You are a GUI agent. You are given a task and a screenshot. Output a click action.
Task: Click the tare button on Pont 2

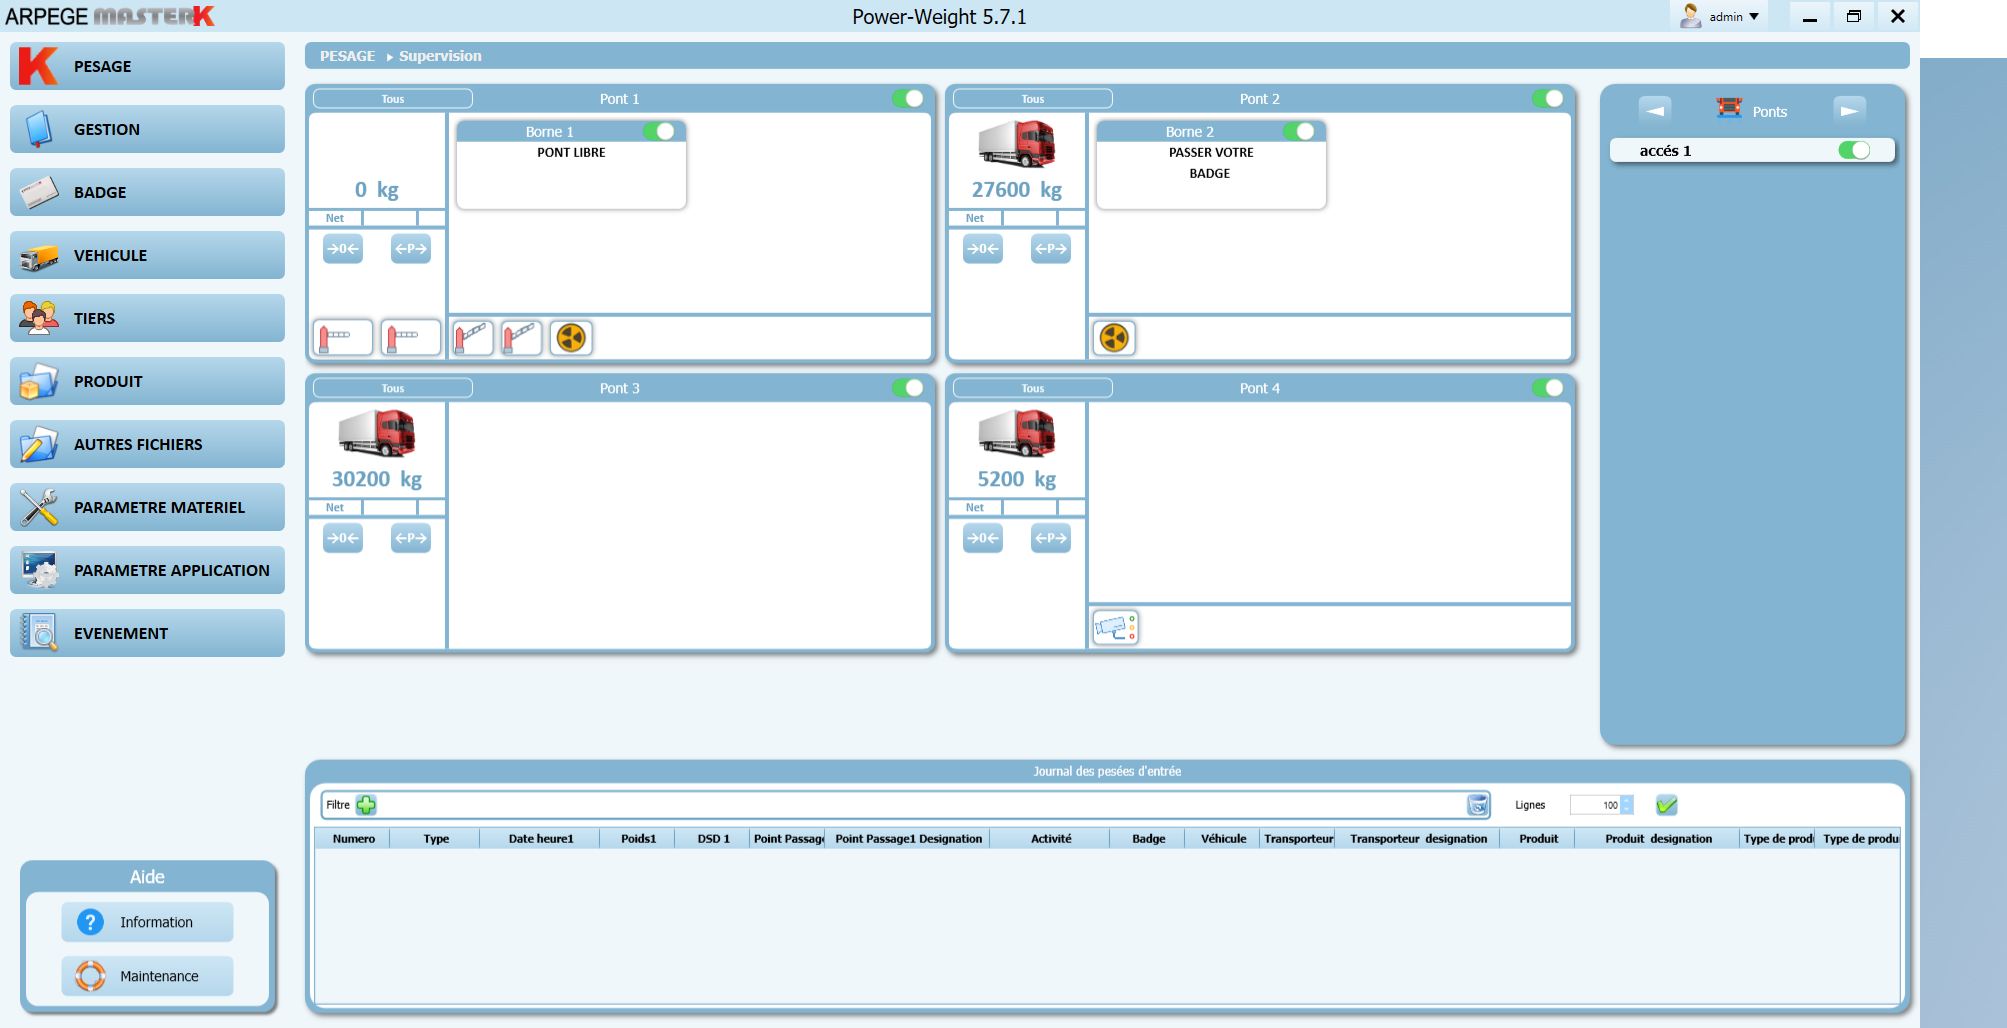tap(1050, 249)
